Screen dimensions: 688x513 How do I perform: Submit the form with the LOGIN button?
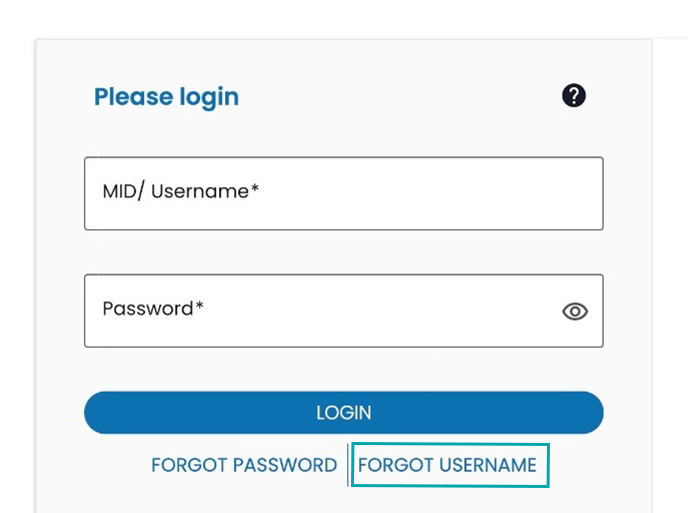(343, 412)
